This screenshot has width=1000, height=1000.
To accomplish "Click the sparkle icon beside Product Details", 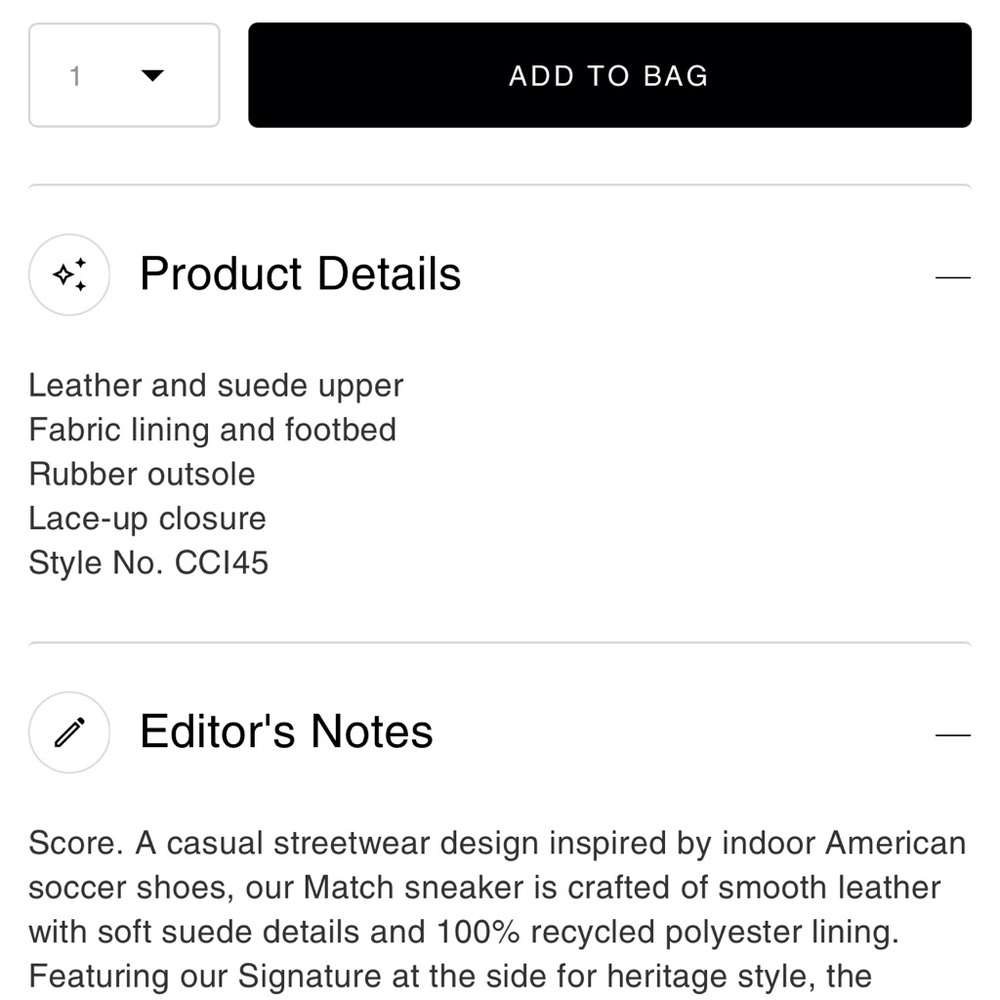I will [x=69, y=275].
